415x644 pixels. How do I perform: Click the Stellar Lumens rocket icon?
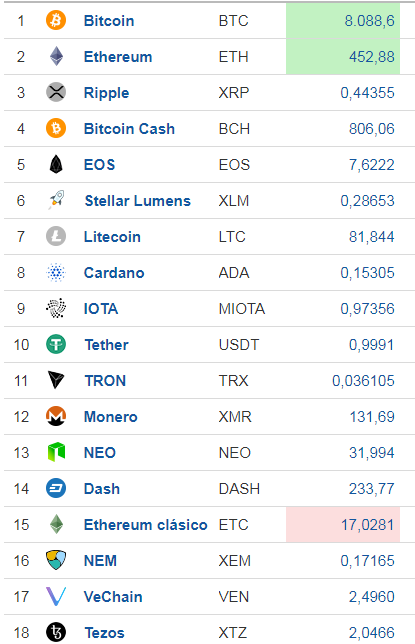click(x=56, y=200)
